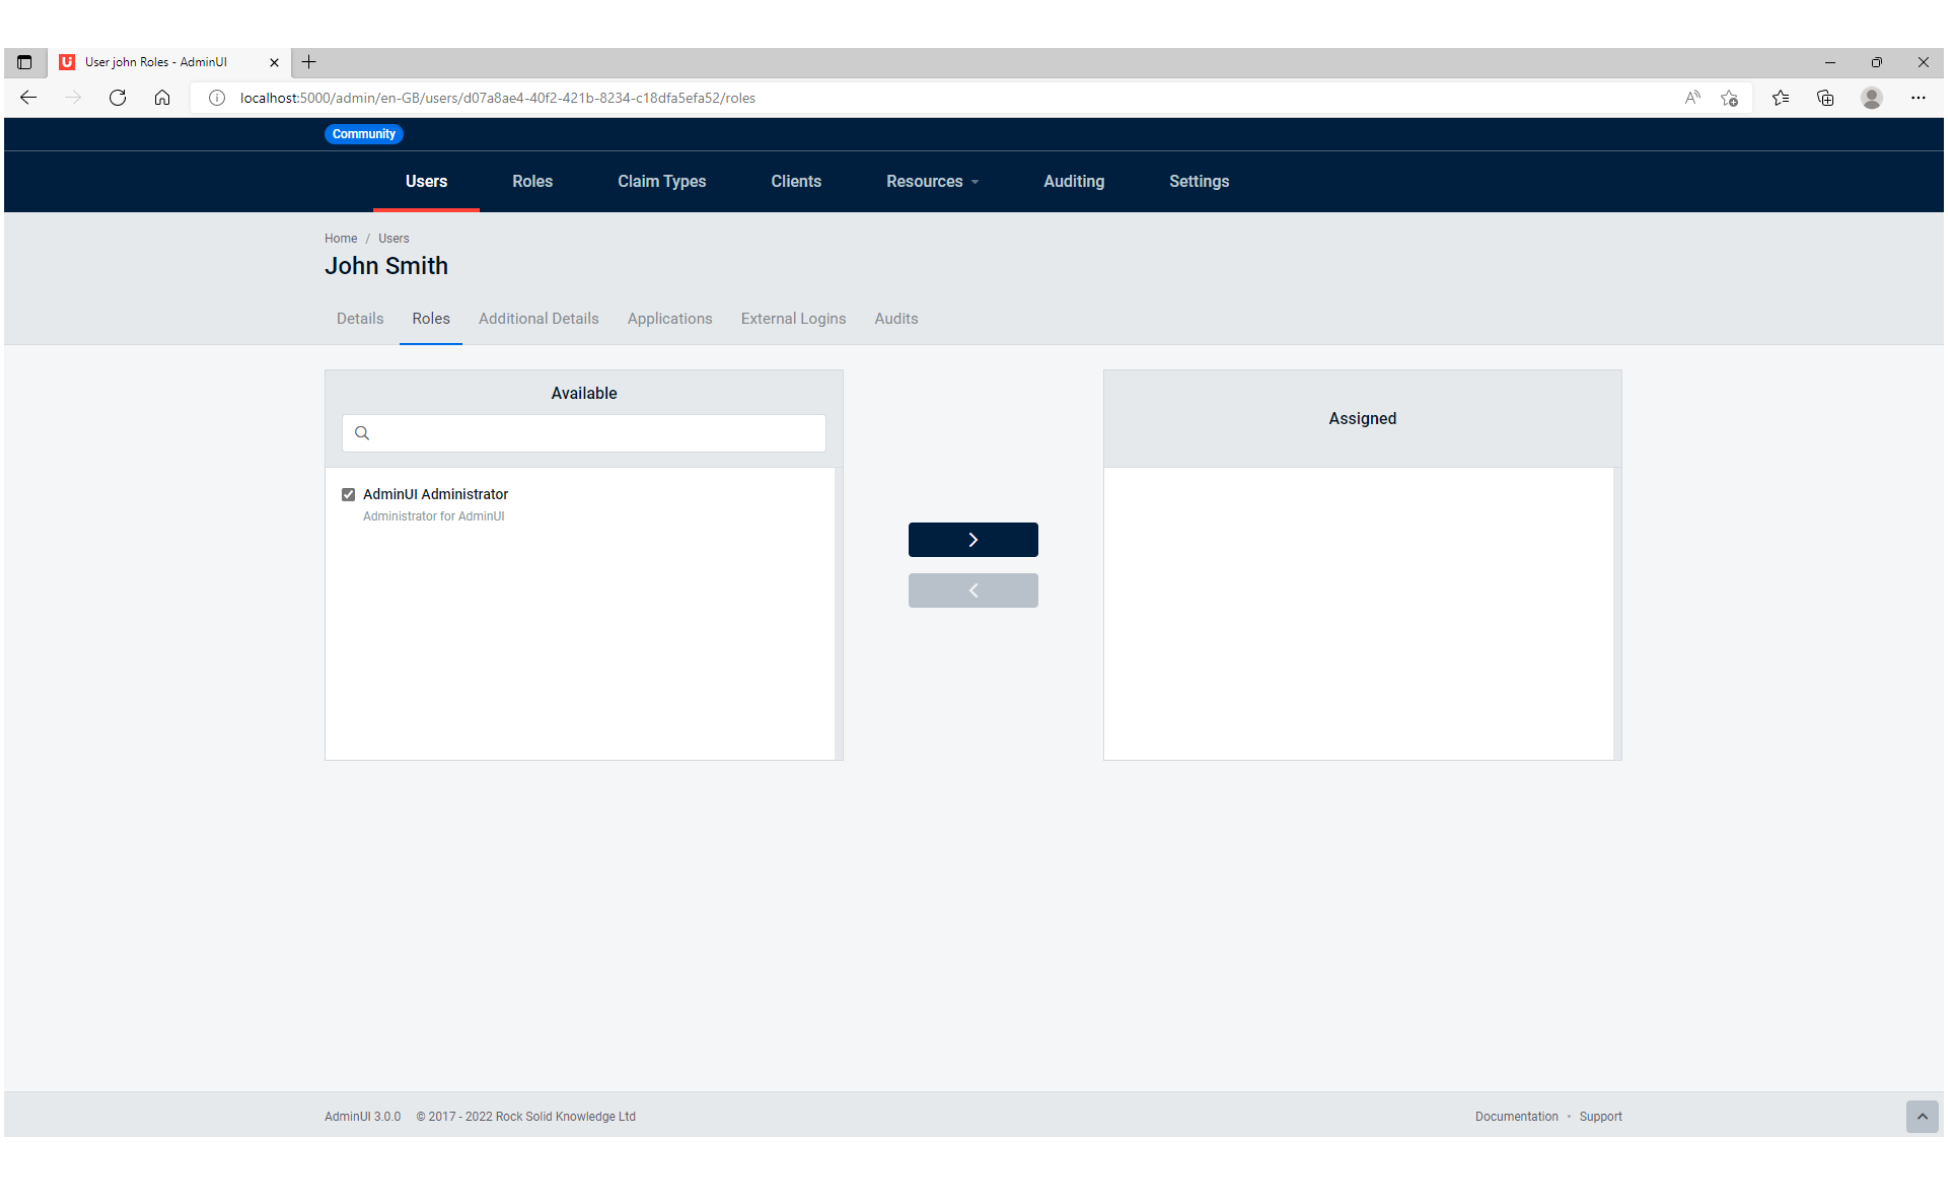Click the AdminUI Administrator role name

[435, 494]
